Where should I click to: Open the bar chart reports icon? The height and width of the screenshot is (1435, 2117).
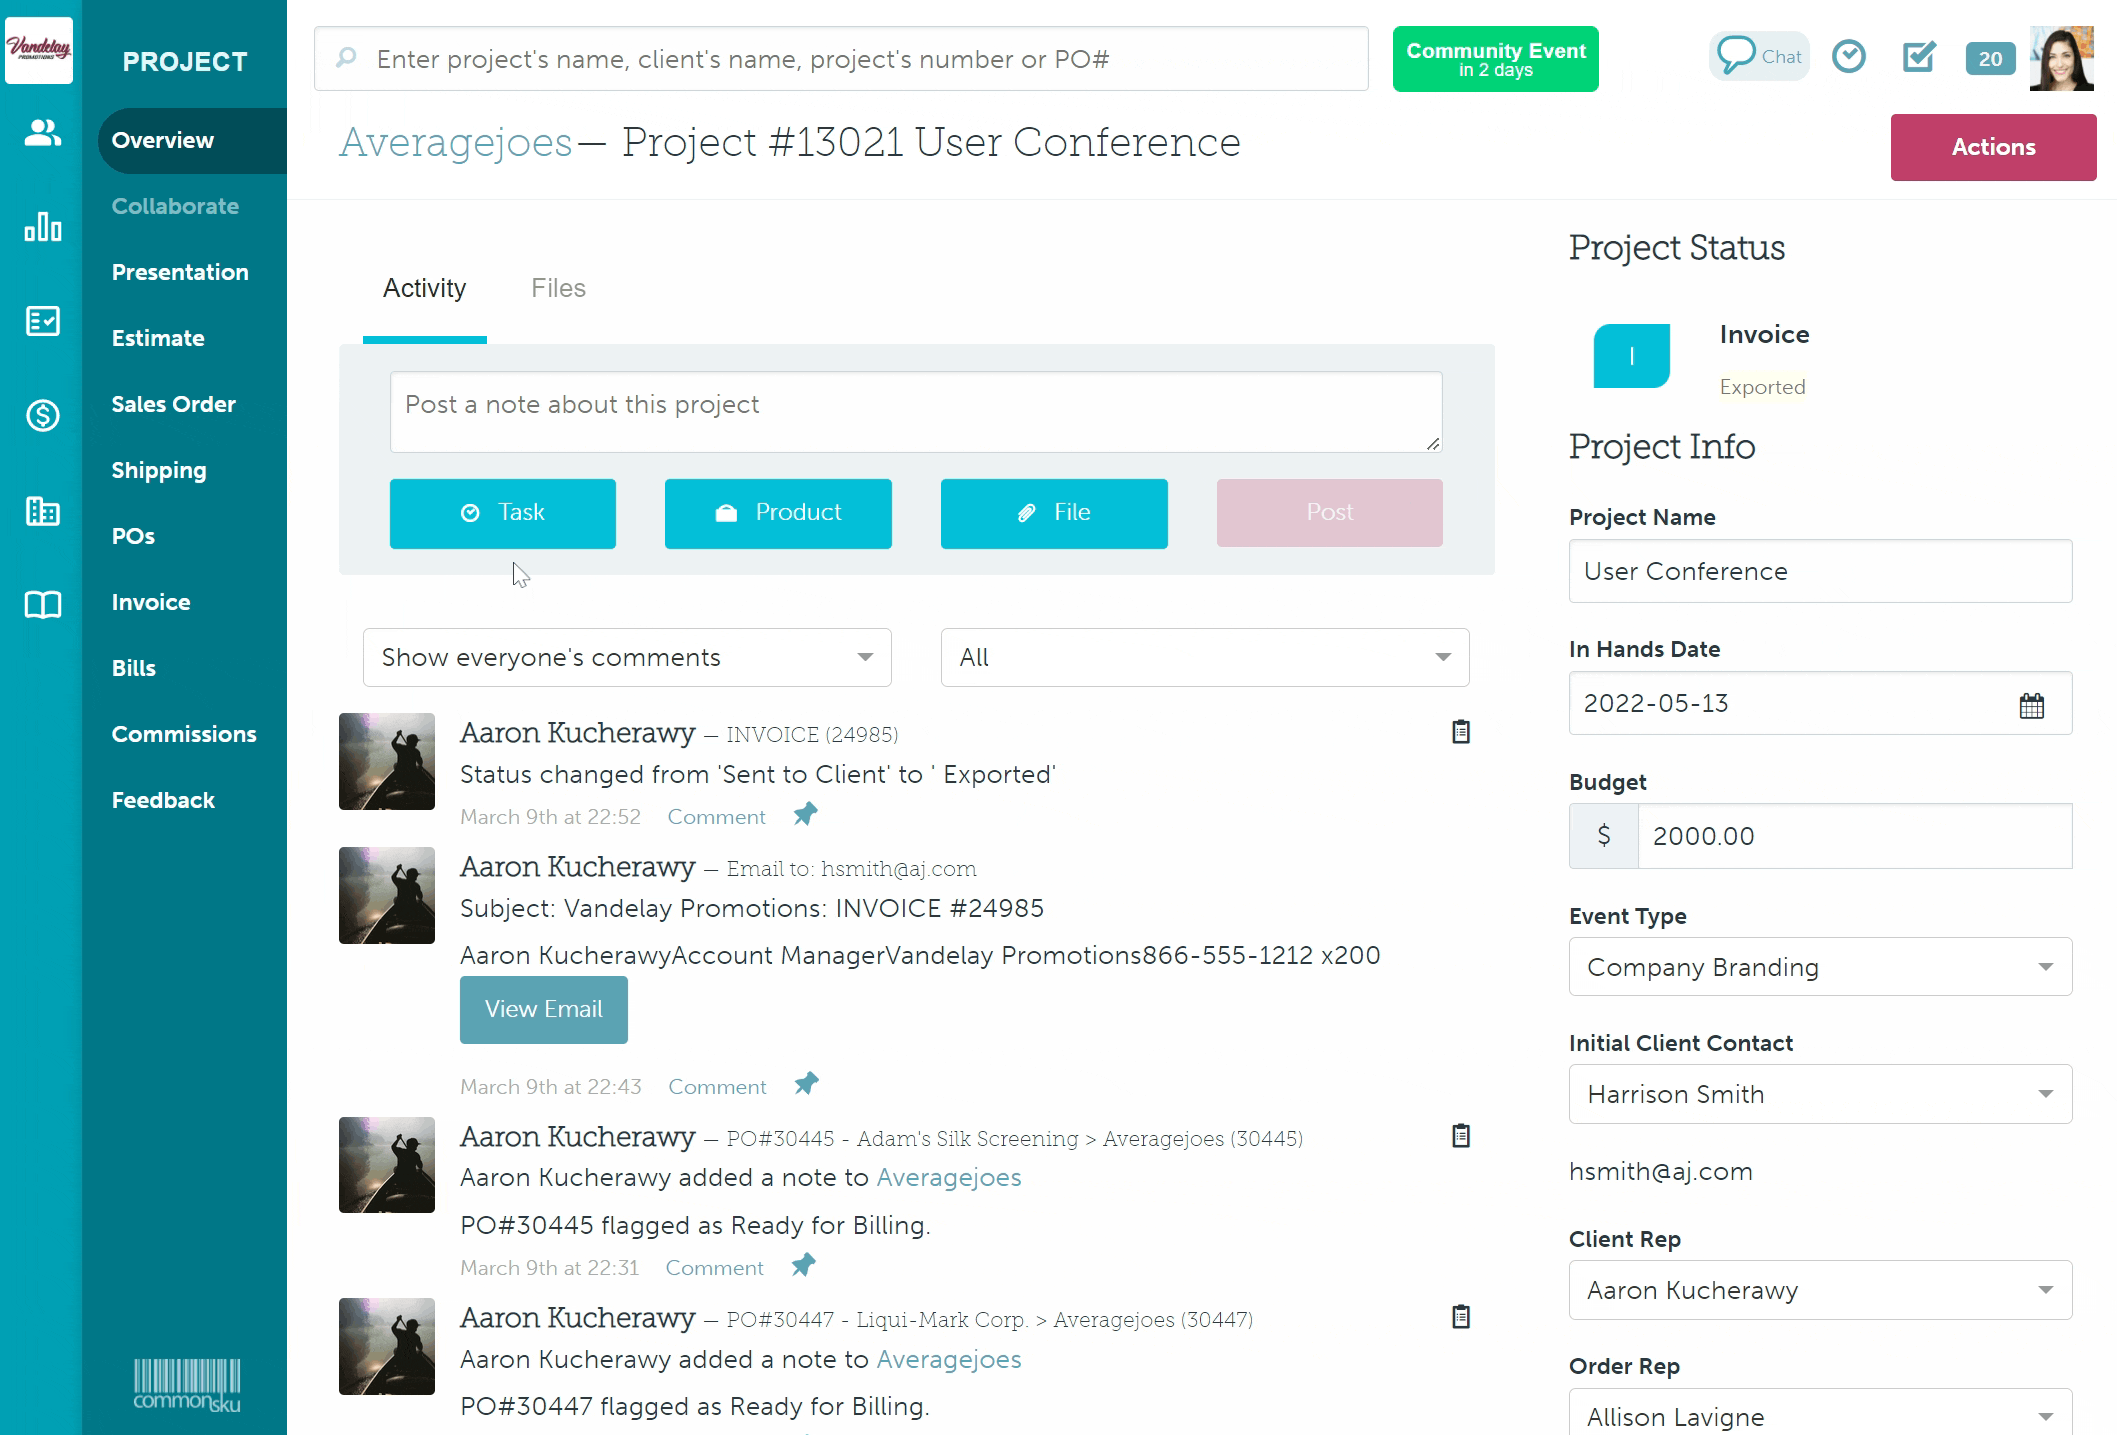(x=42, y=227)
